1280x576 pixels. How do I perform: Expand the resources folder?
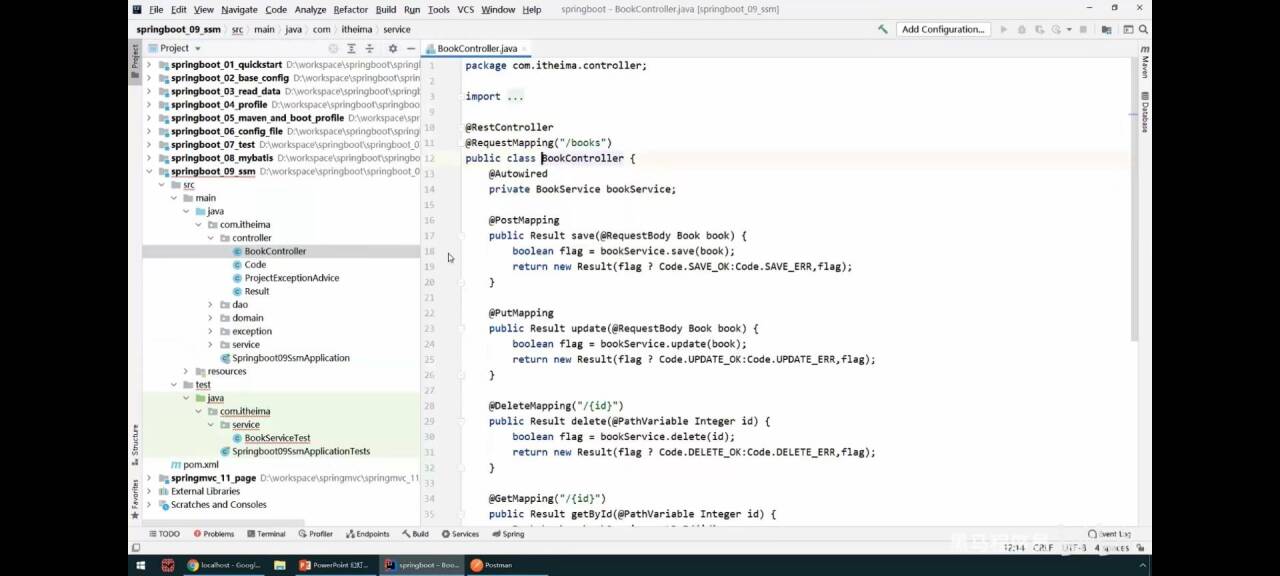(x=186, y=371)
